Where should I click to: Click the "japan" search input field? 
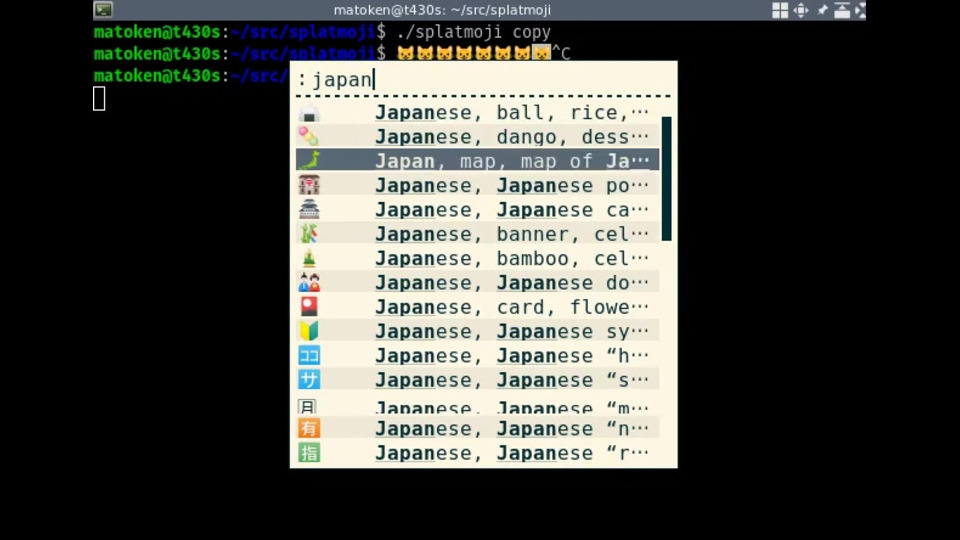[x=484, y=80]
